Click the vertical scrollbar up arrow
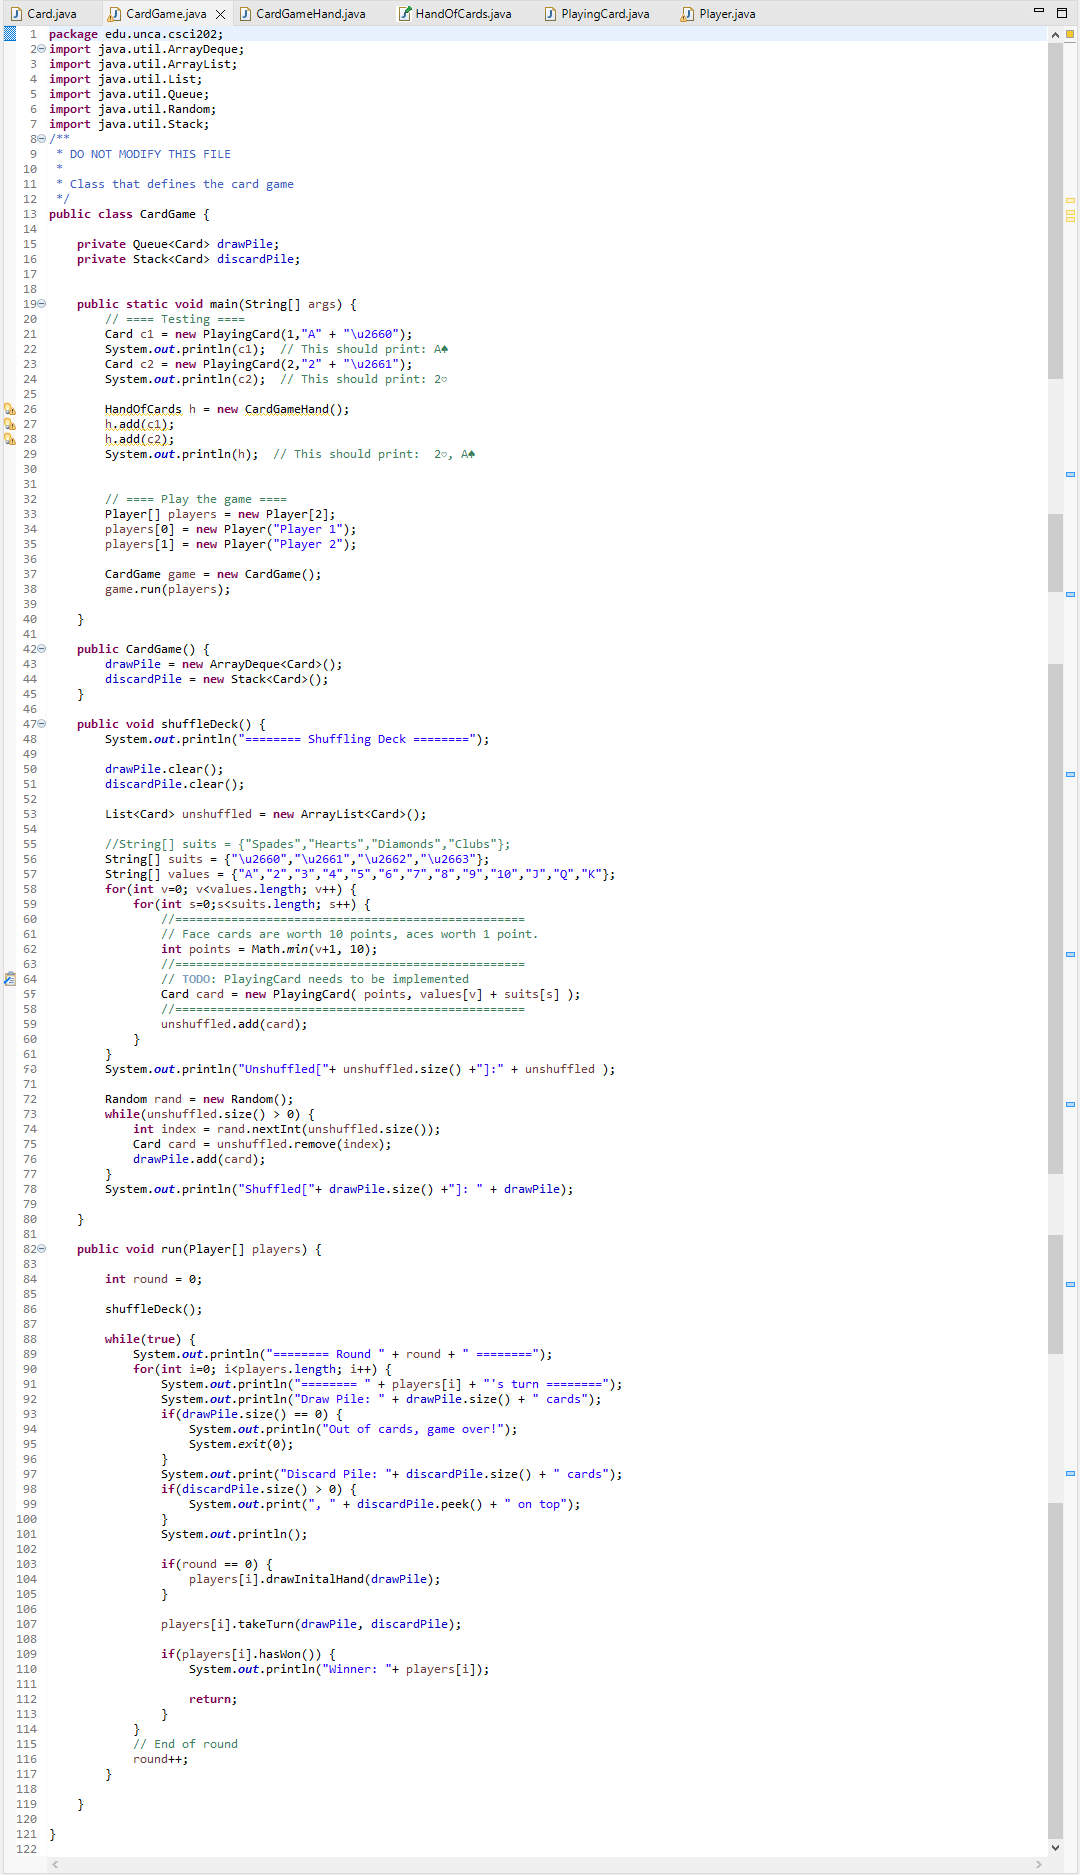The width and height of the screenshot is (1080, 1875). click(1055, 34)
